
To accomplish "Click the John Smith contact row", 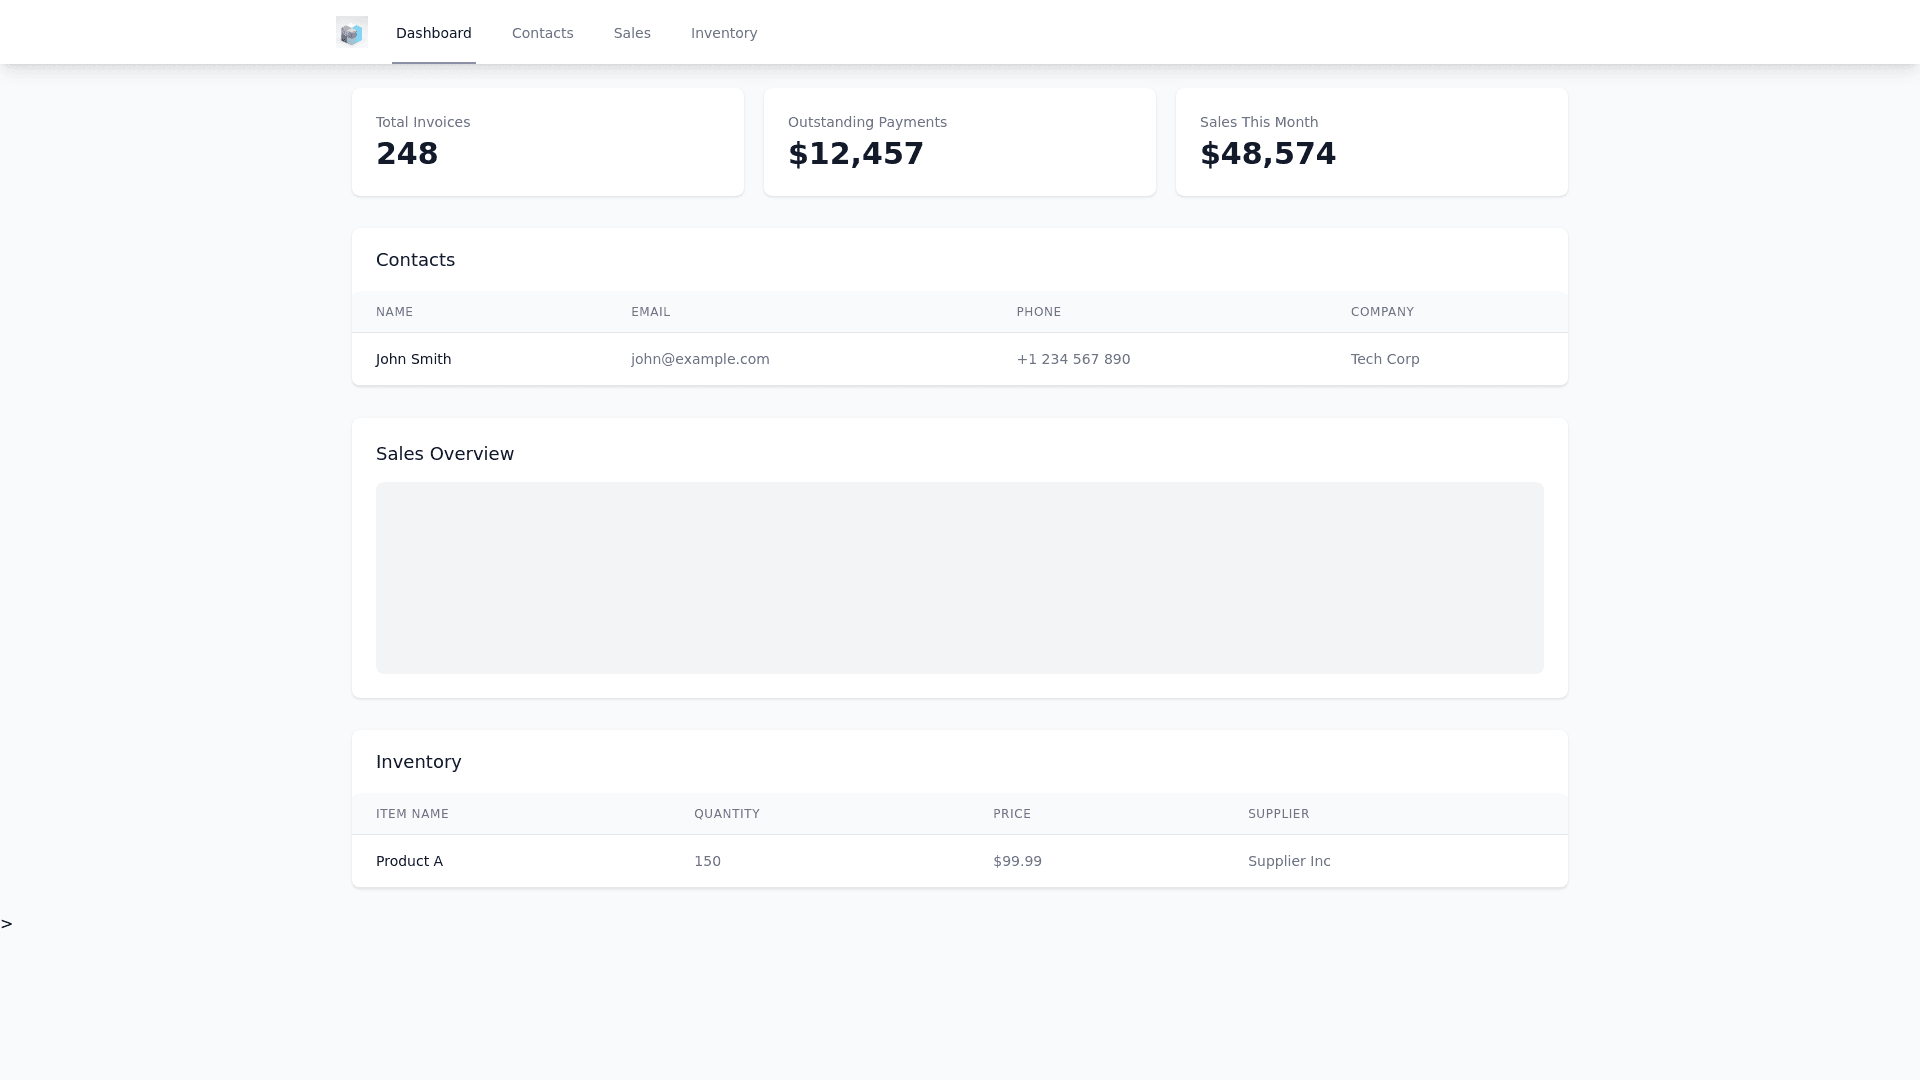I will (413, 359).
